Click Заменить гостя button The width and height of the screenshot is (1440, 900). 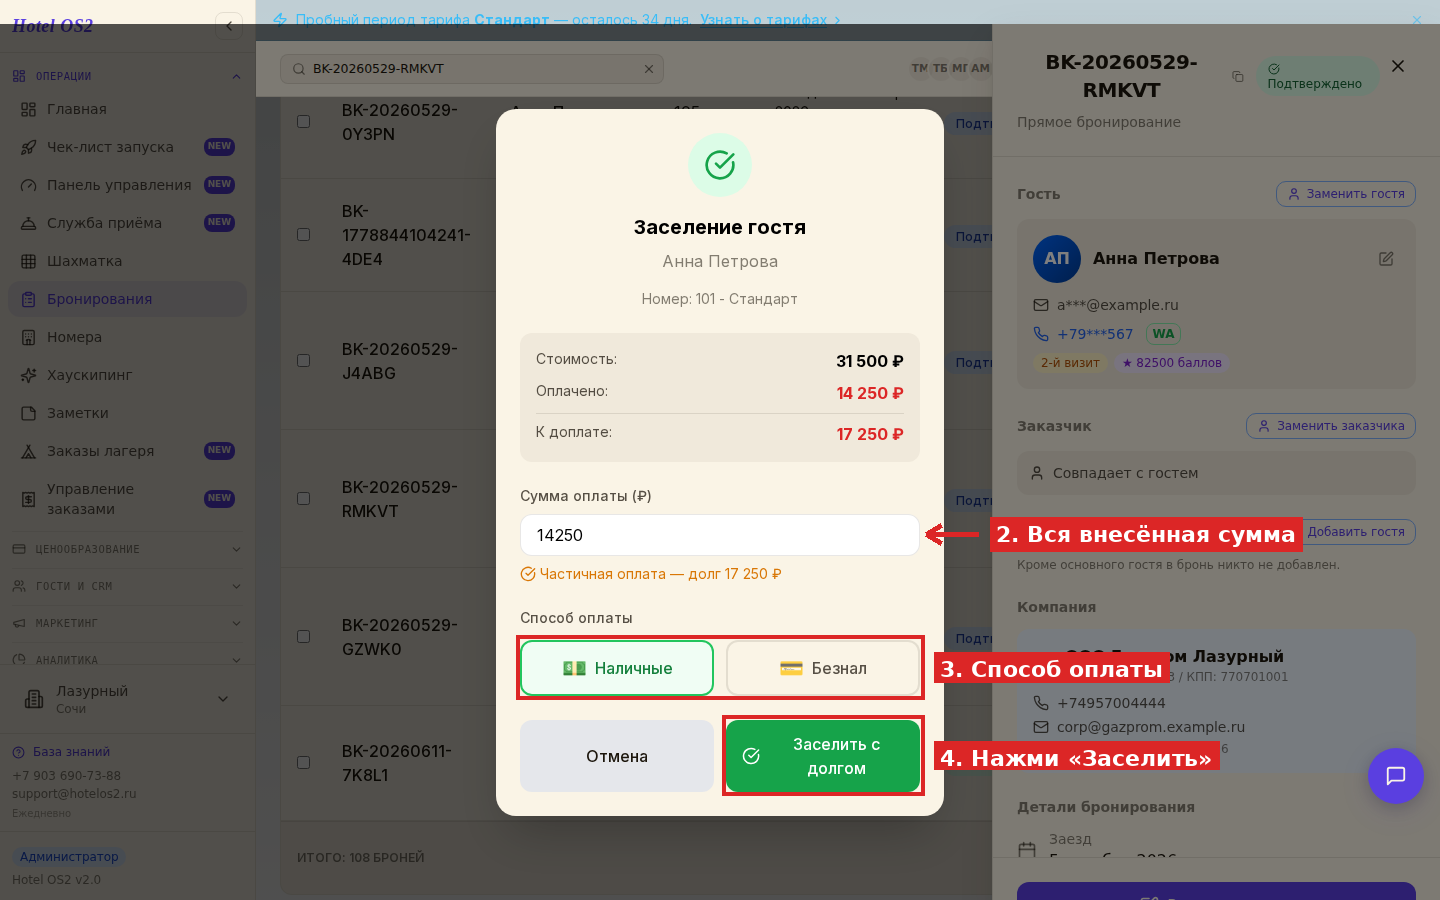[x=1346, y=194]
